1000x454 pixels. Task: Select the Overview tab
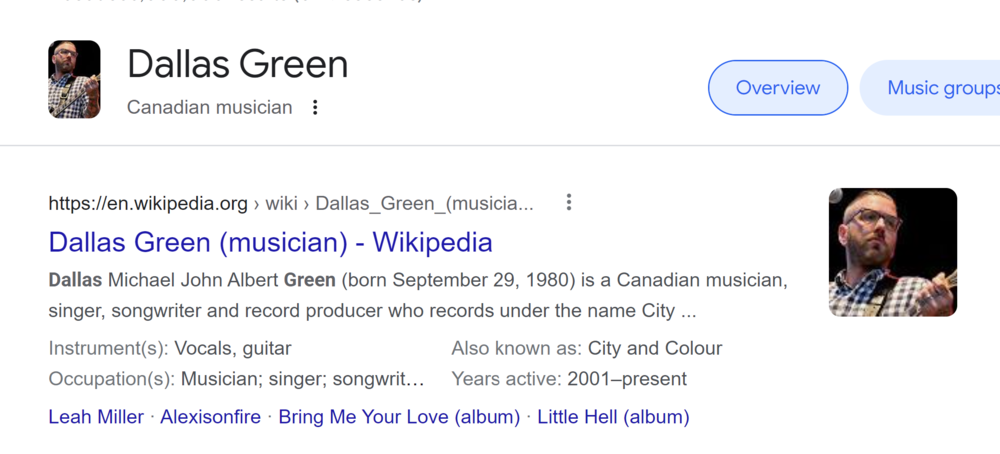(x=777, y=88)
